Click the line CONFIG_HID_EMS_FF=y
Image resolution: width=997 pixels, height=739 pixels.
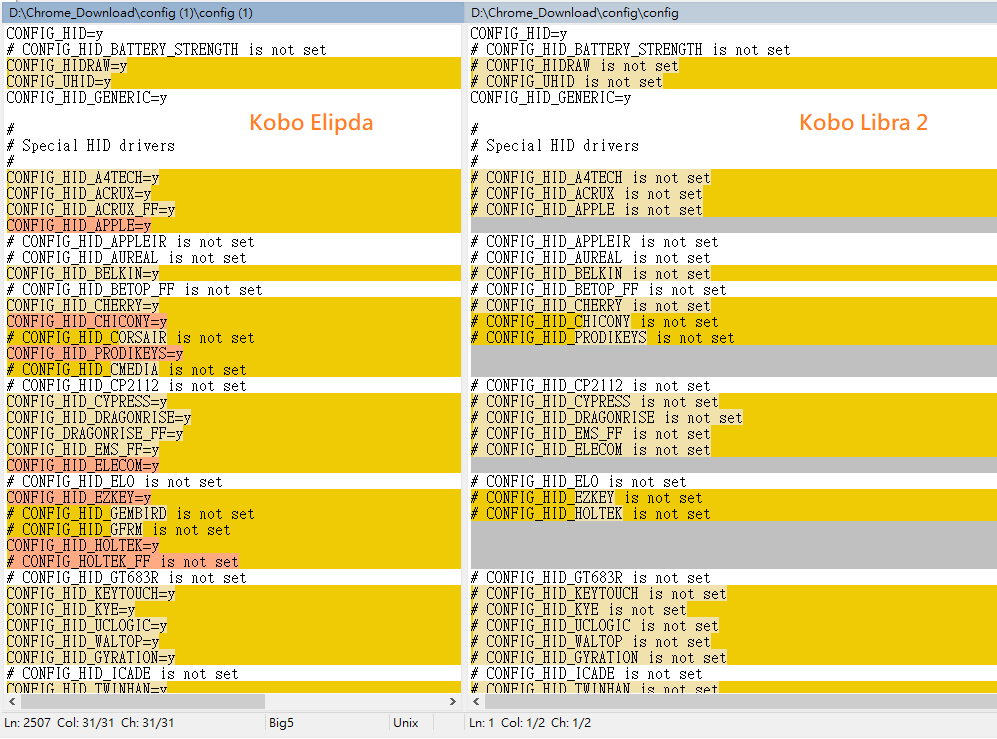tap(83, 450)
